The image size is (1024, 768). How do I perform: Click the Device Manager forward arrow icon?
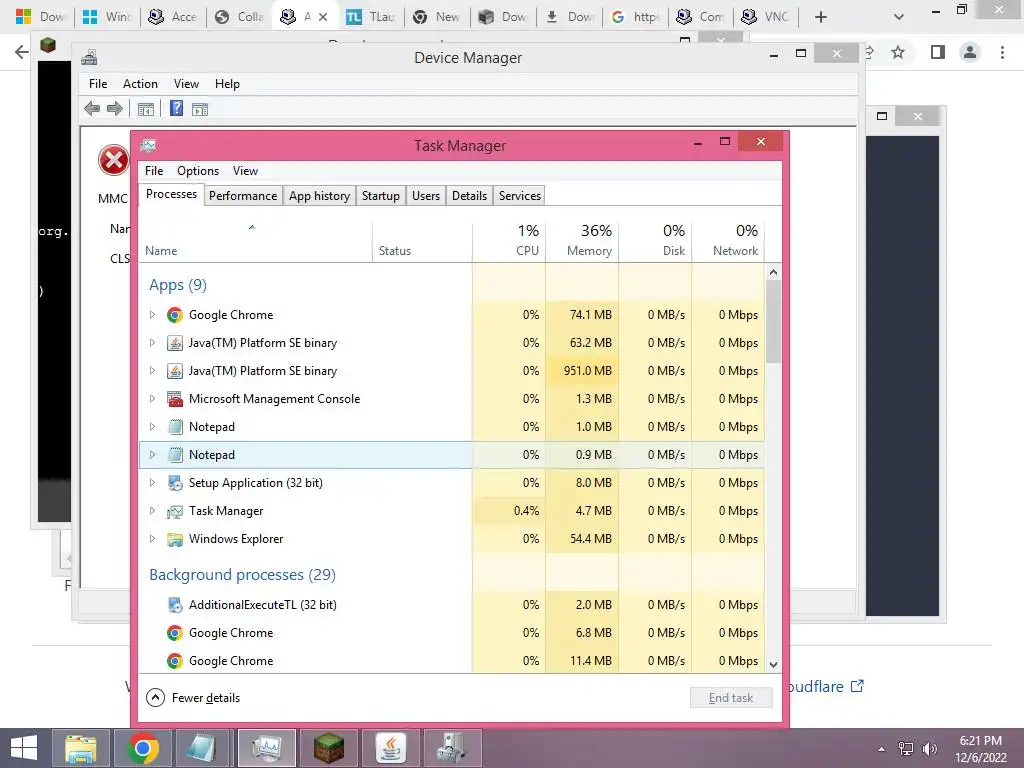pos(115,108)
